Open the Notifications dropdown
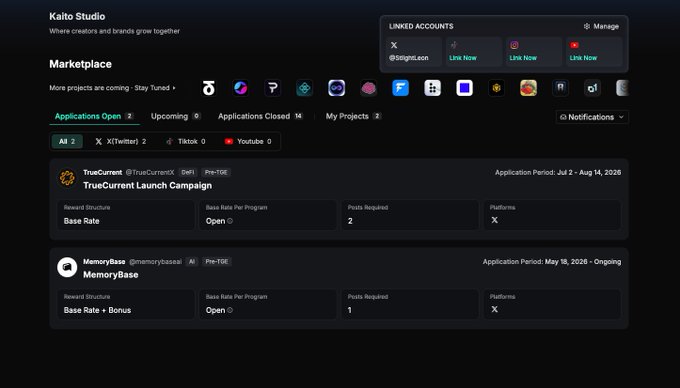 (x=592, y=117)
